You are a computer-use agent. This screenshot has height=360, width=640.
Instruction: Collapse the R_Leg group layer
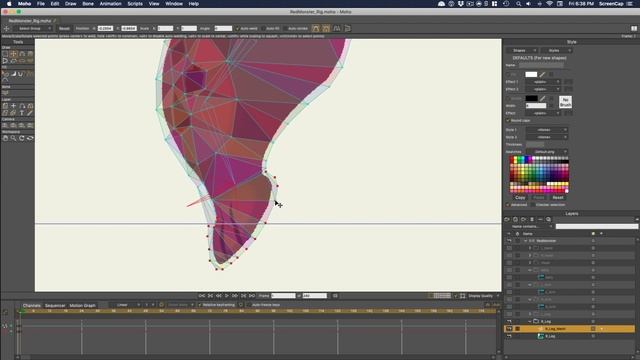[530, 321]
